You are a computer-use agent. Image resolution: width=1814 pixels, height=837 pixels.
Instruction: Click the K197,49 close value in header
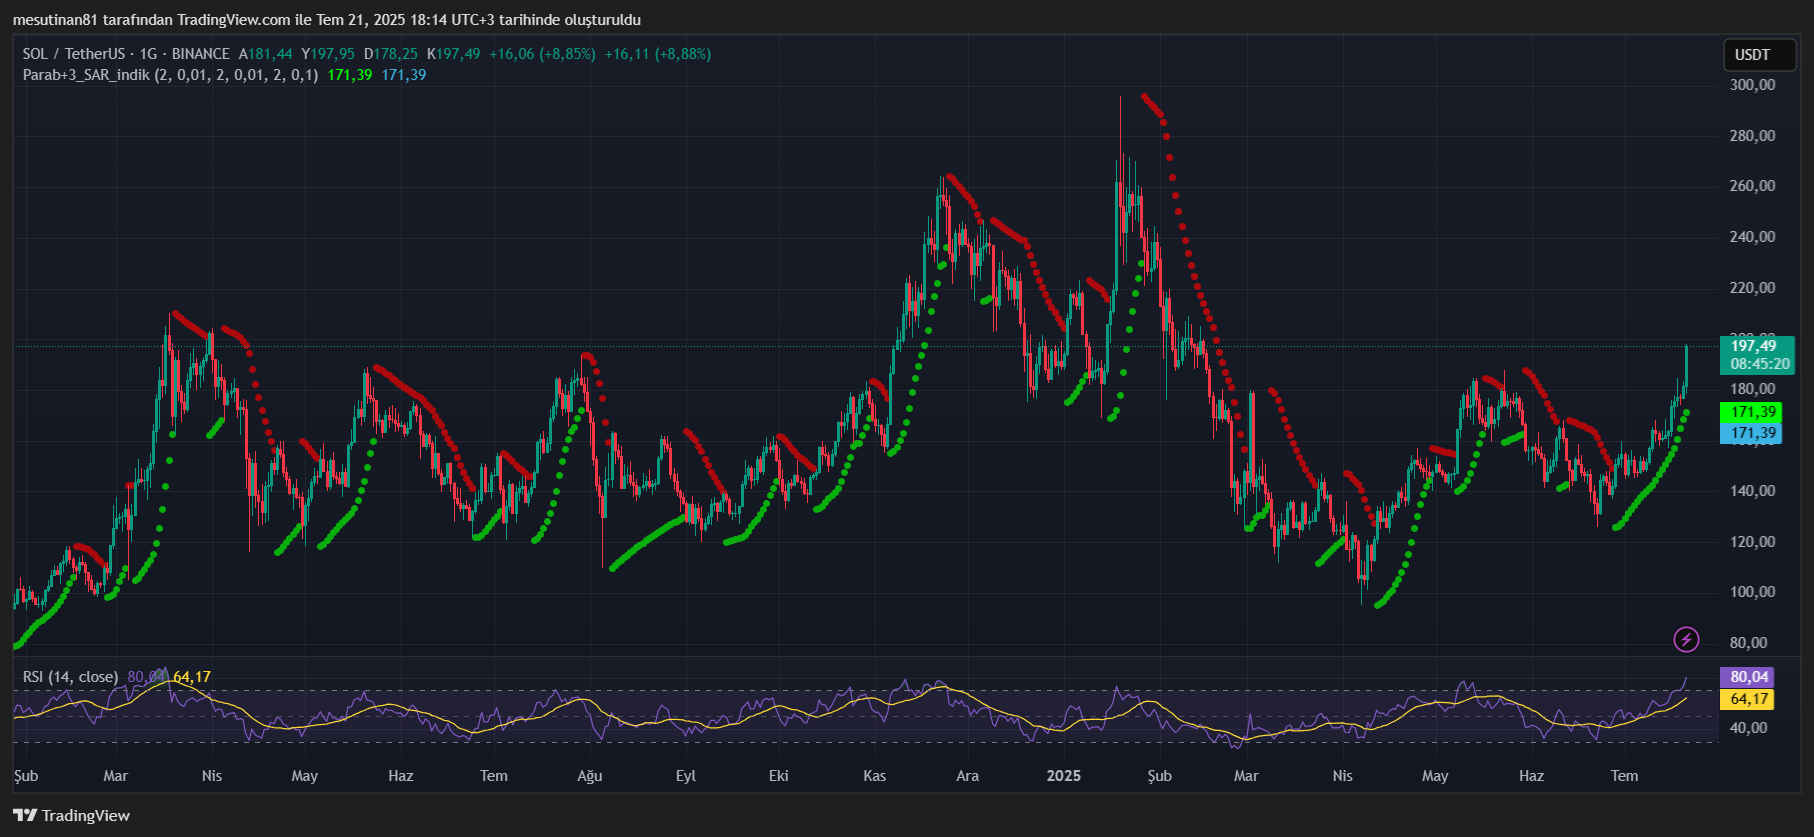point(453,54)
